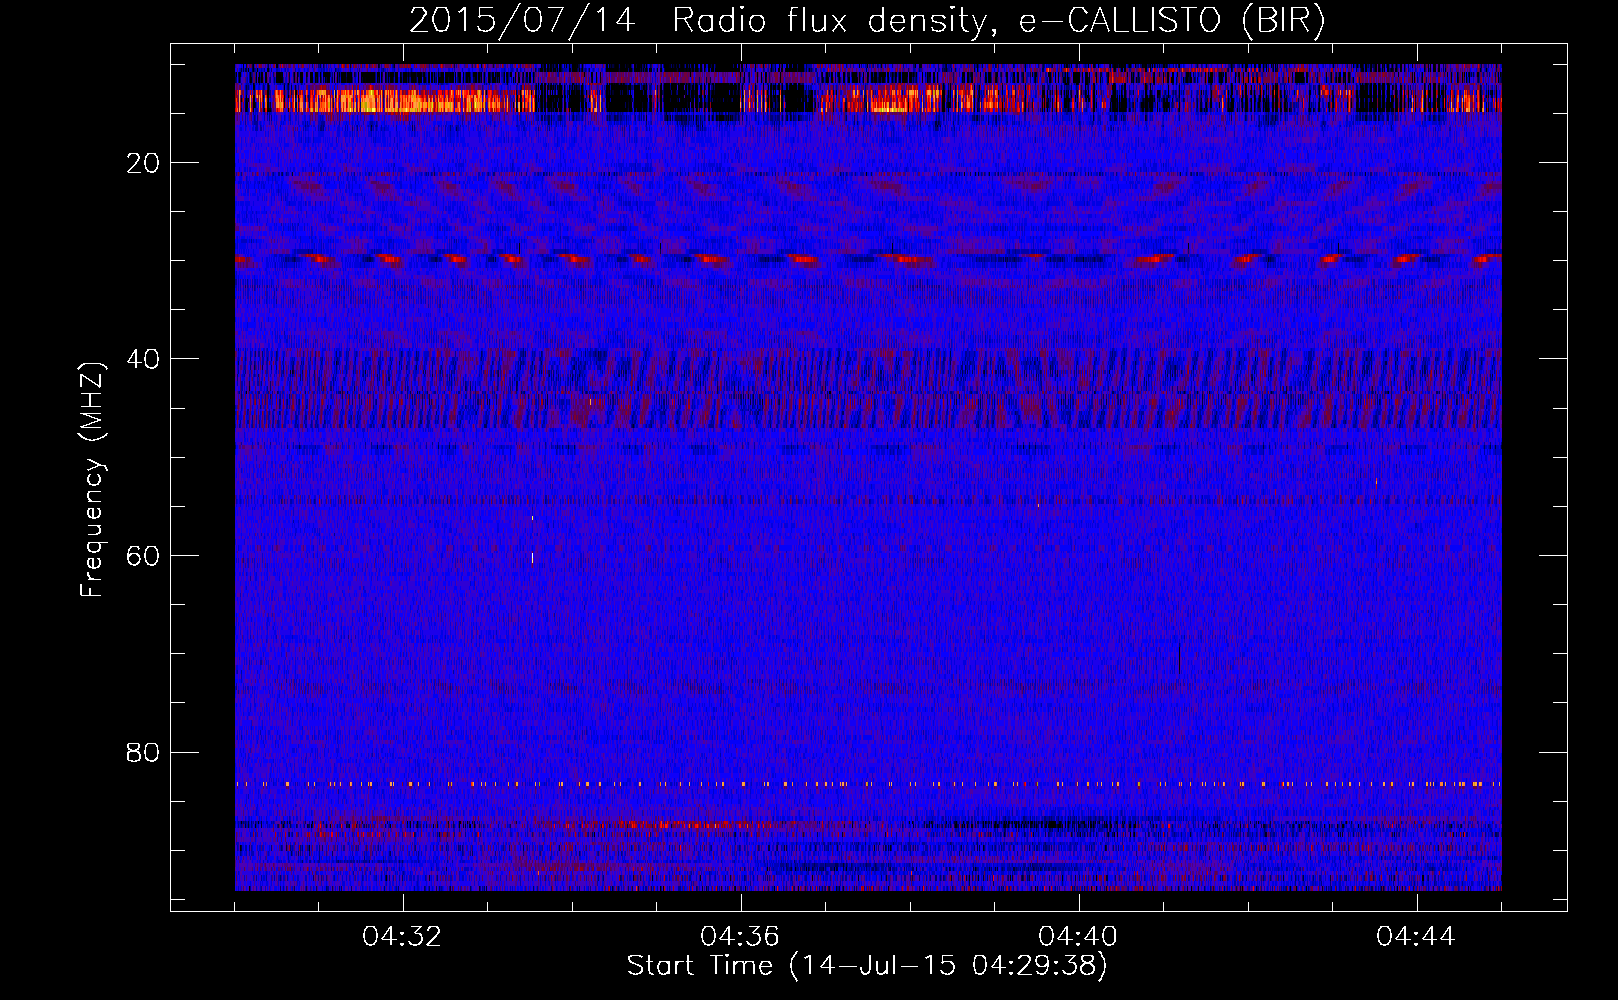Click the '04:40' time tick label
Screen dimensions: 1618x1000
tap(1078, 937)
